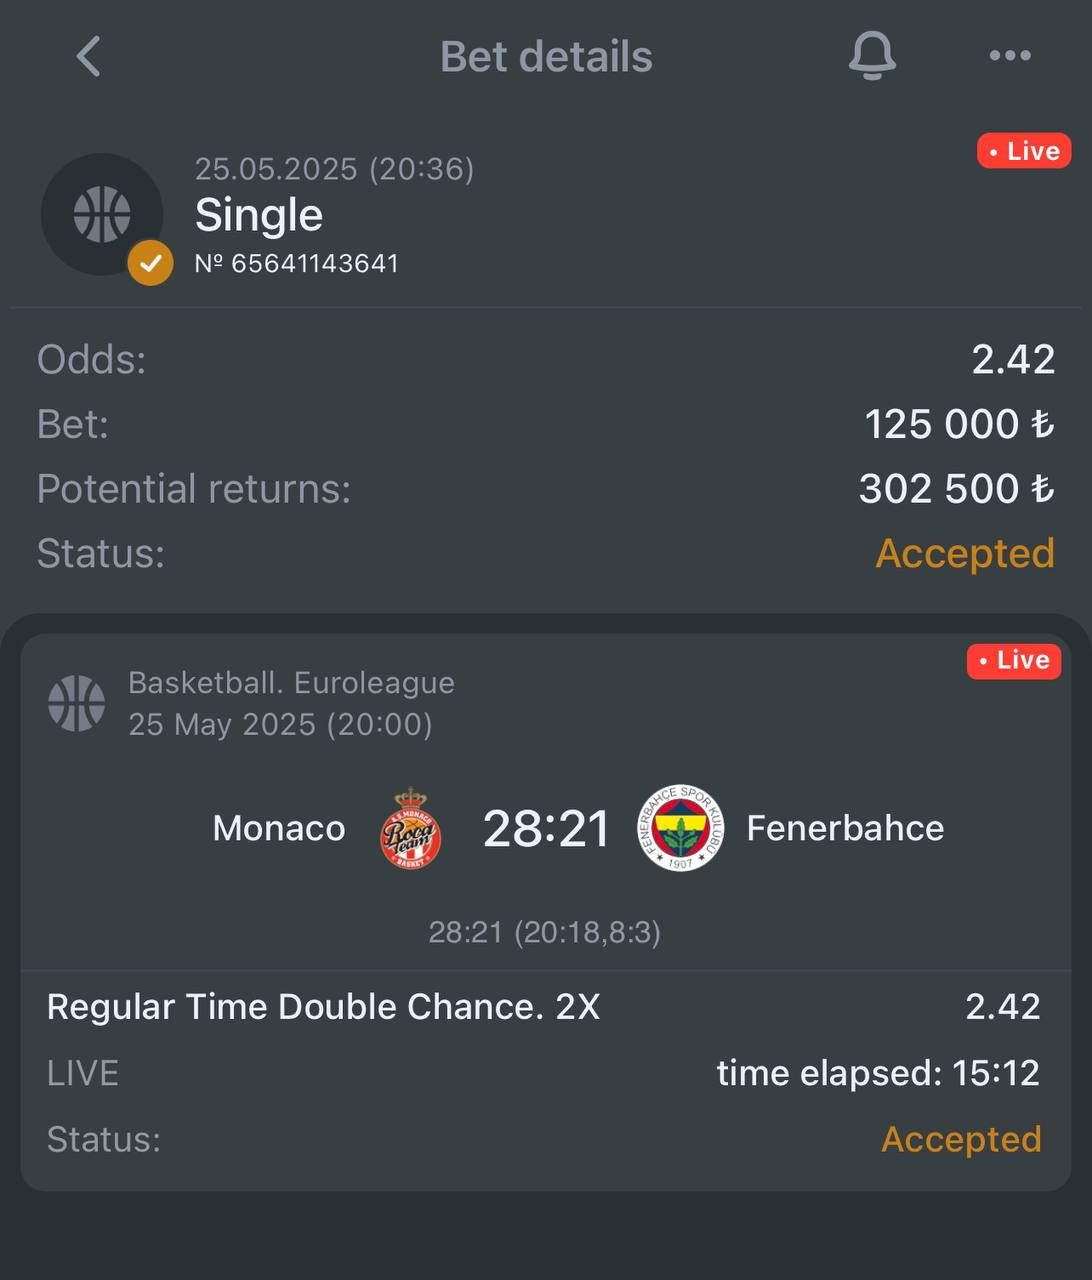This screenshot has height=1280, width=1092.
Task: Tap the top red Live badge
Action: tap(1024, 151)
